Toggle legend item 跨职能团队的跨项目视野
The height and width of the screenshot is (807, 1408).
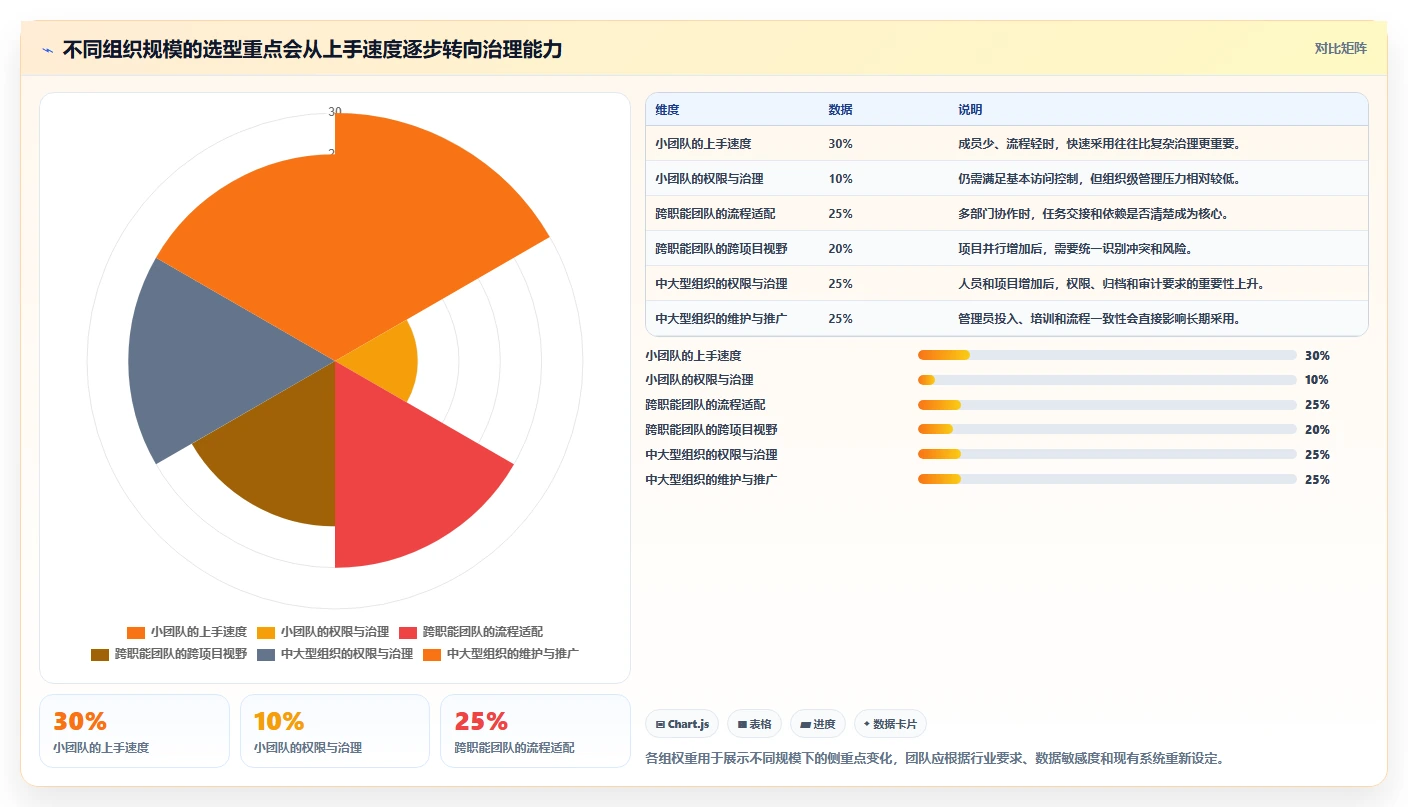(x=169, y=654)
